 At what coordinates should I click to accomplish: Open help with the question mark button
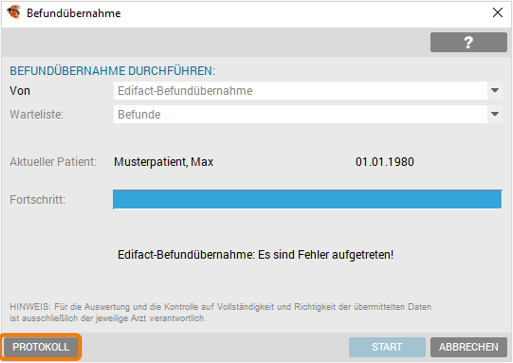coord(468,42)
